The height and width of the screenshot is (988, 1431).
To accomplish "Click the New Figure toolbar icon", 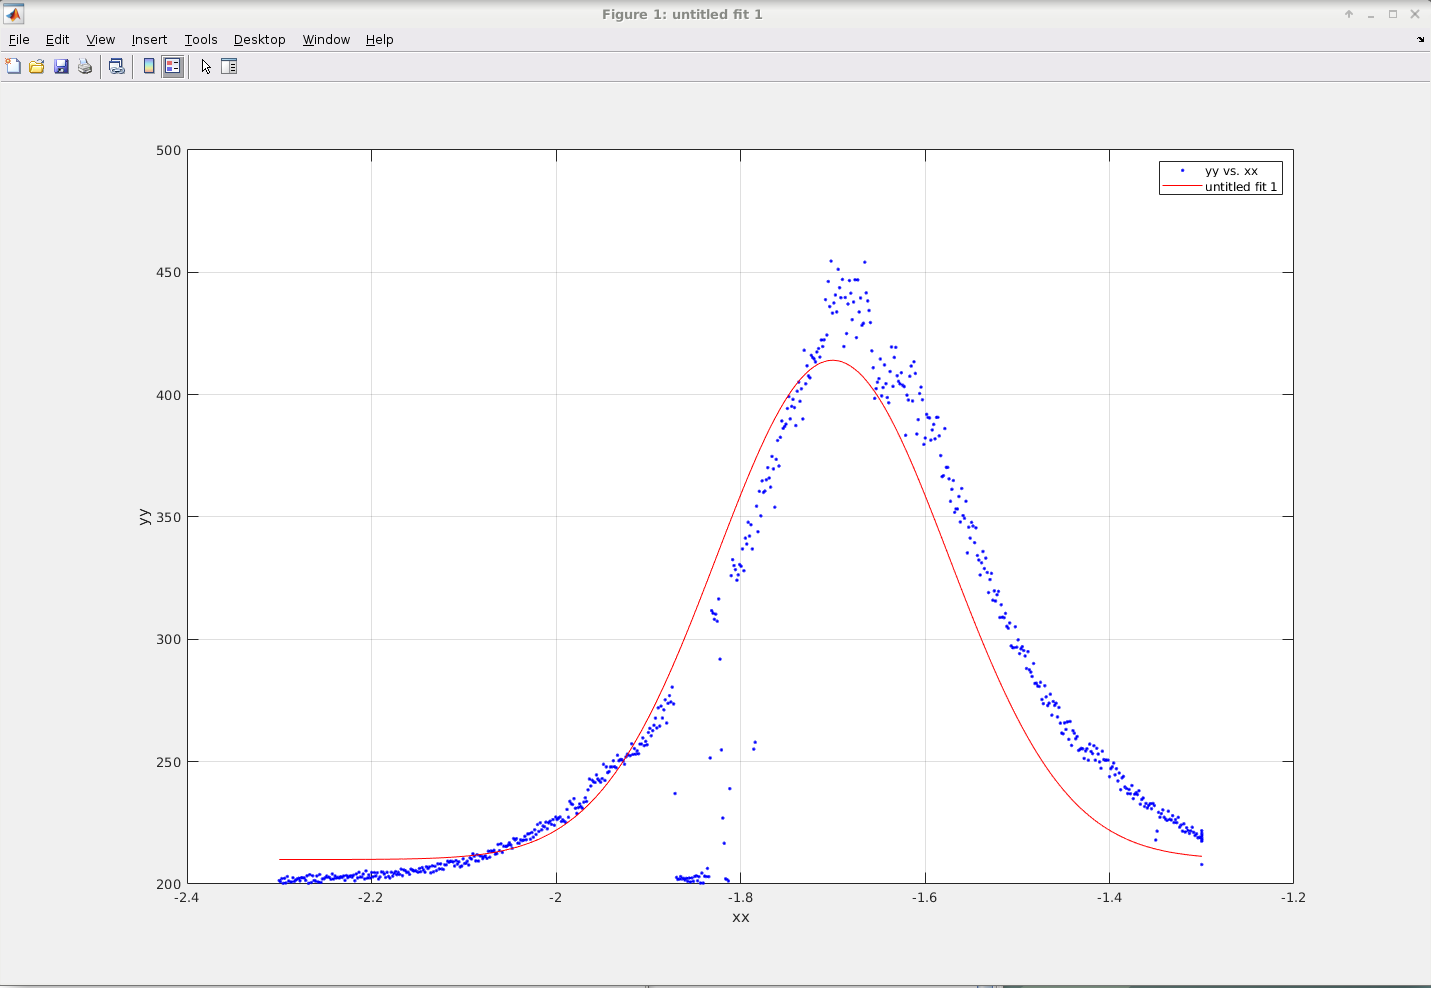I will 13,66.
